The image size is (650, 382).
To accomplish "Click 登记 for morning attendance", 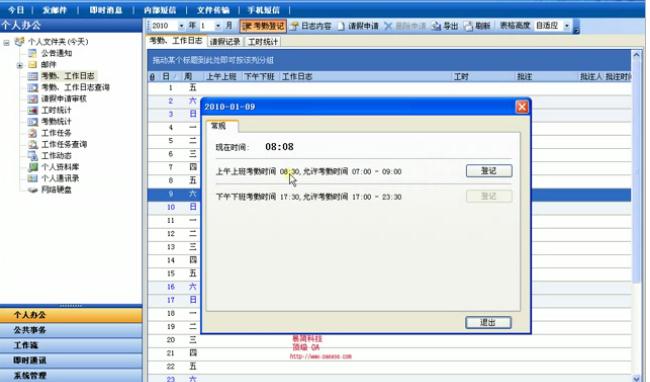I will pyautogui.click(x=489, y=171).
